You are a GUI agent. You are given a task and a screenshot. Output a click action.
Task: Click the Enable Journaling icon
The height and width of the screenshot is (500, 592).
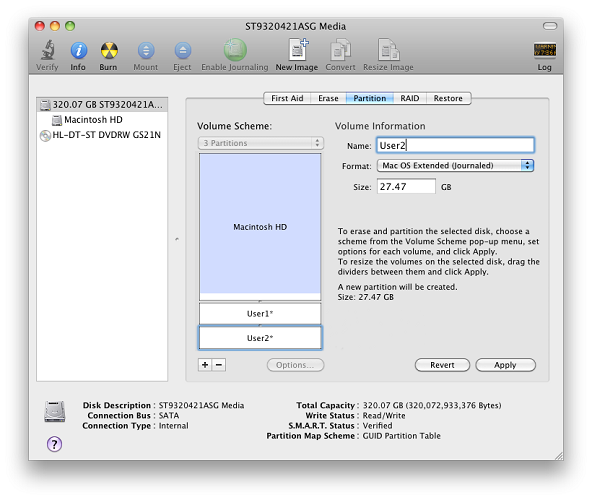tap(235, 50)
